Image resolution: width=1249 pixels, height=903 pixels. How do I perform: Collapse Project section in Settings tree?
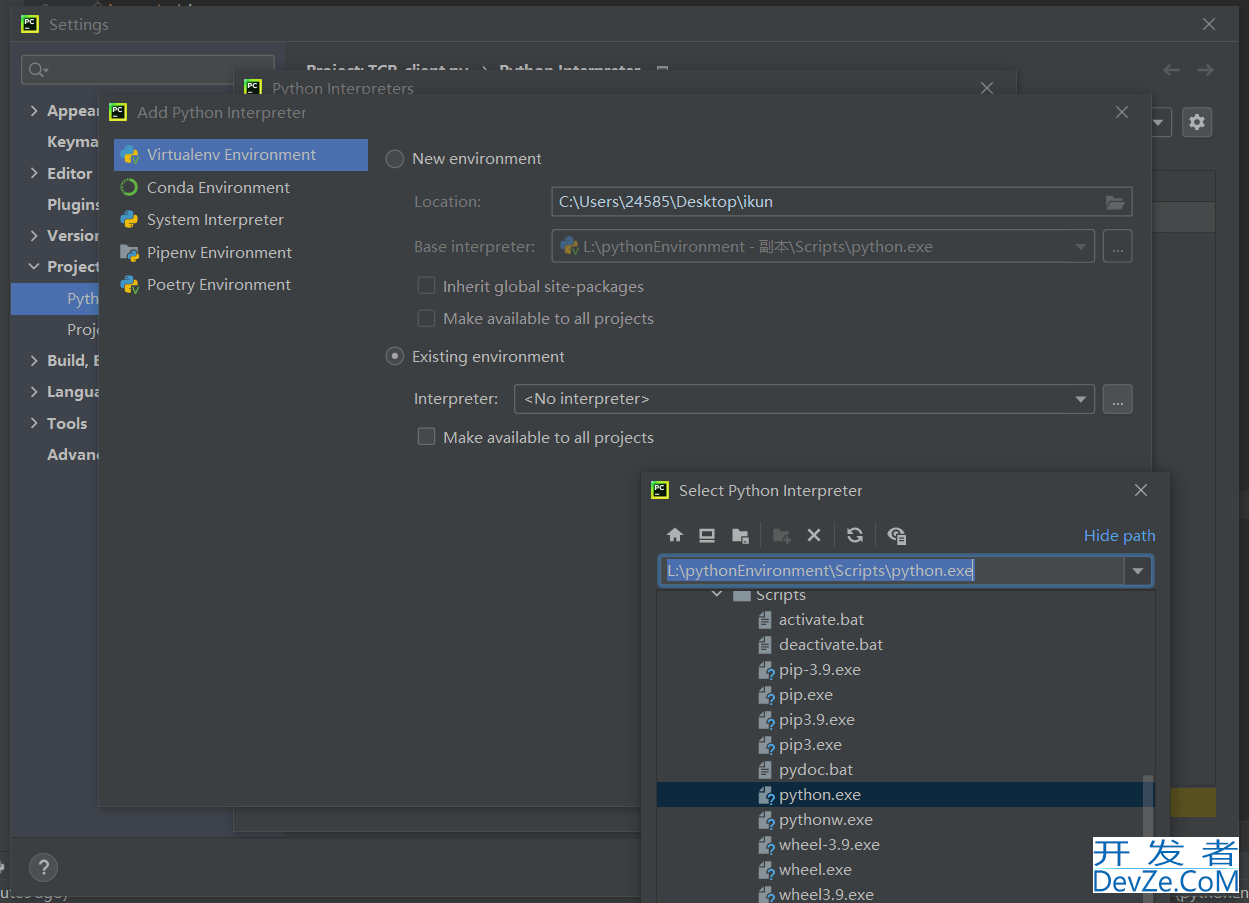pos(34,267)
